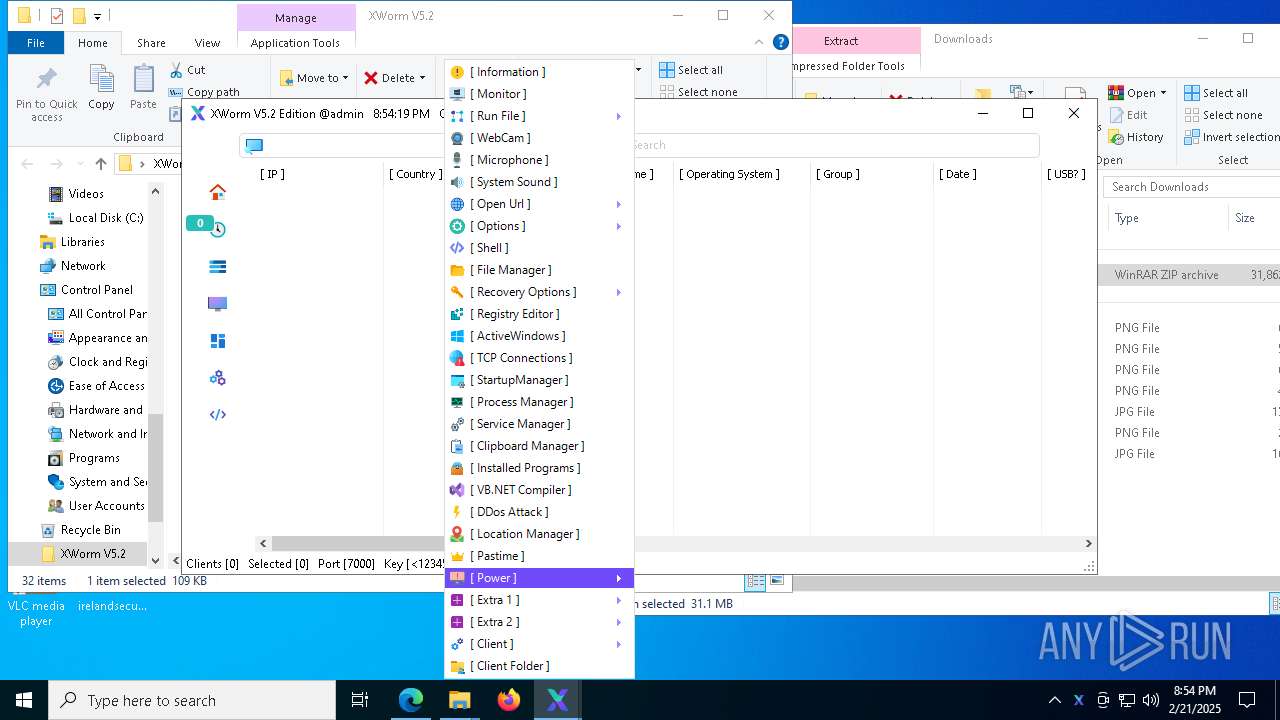Switch to the details view in the Explorer status bar
Viewport: 1280px width, 720px height.
point(756,581)
